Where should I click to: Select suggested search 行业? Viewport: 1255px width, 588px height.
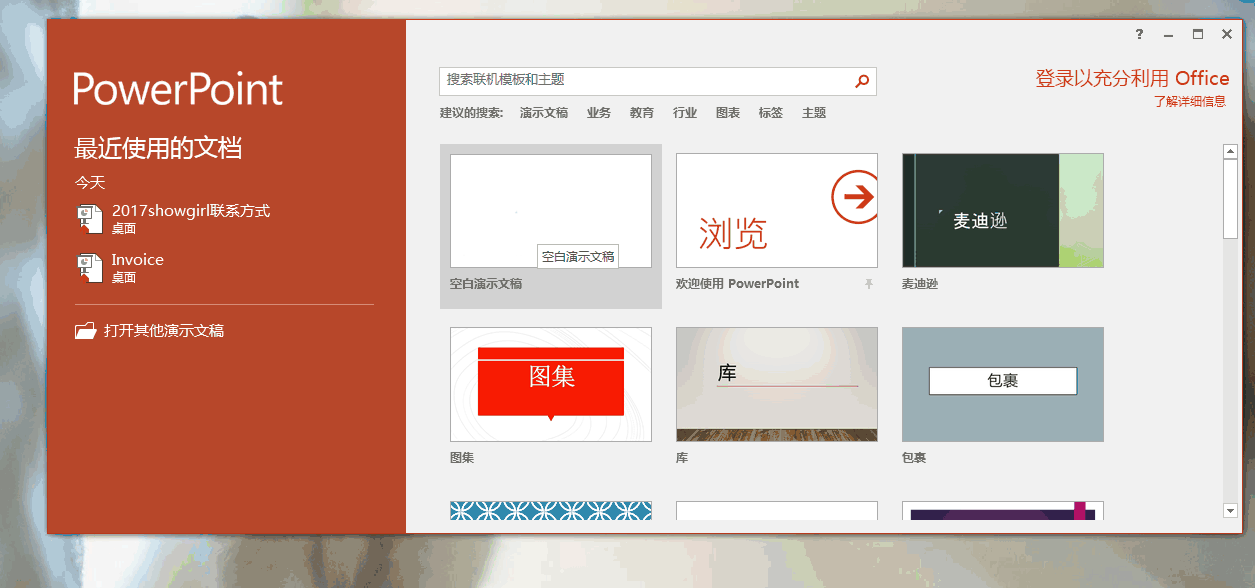pos(685,113)
